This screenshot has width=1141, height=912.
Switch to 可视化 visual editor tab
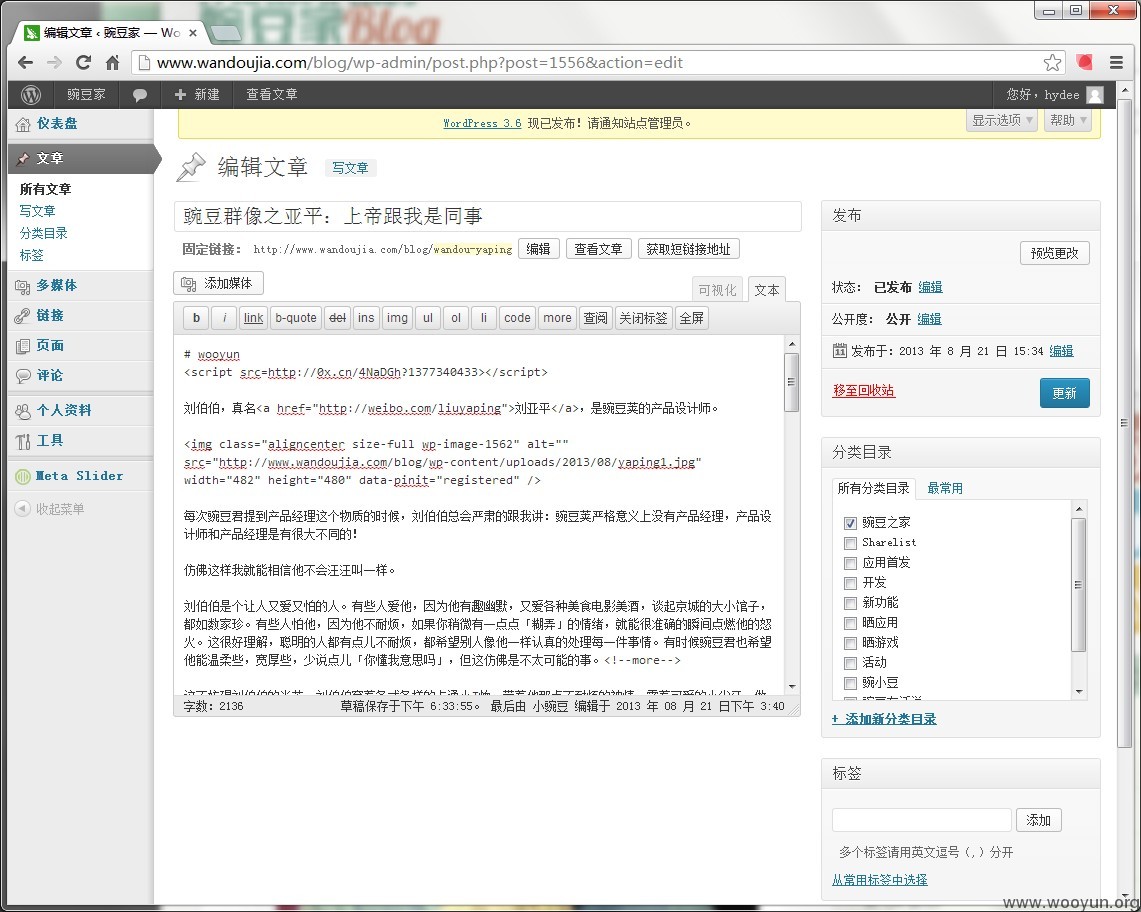[717, 290]
